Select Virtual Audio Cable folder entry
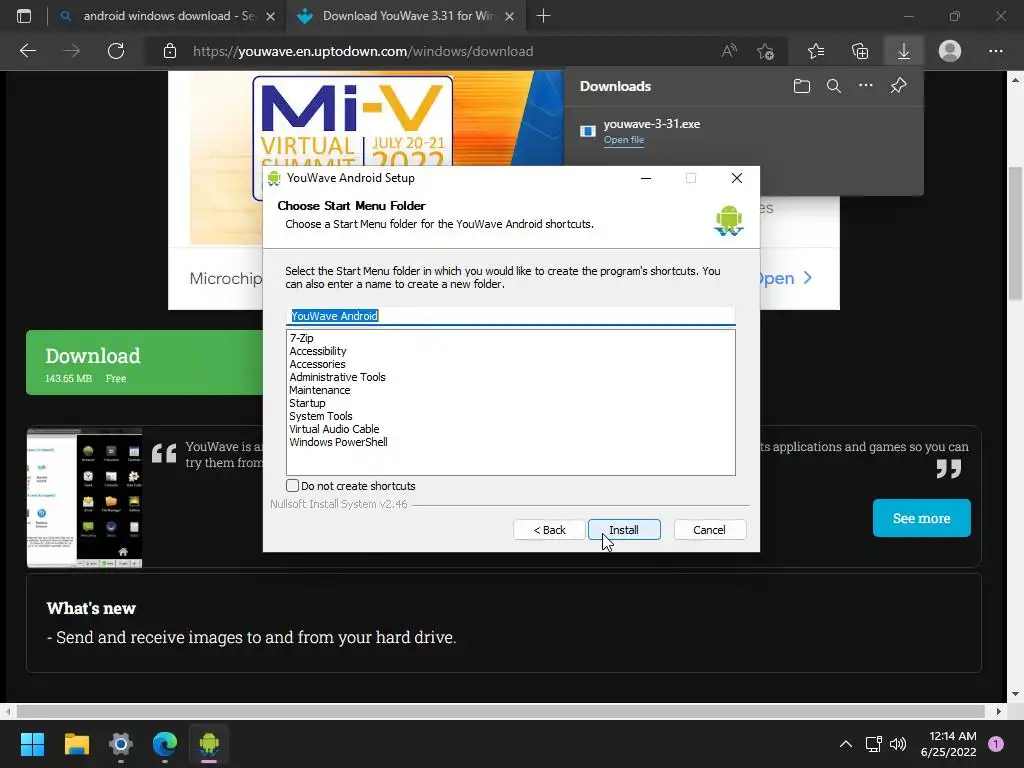Screen dimensions: 1024x768 tap(334, 429)
